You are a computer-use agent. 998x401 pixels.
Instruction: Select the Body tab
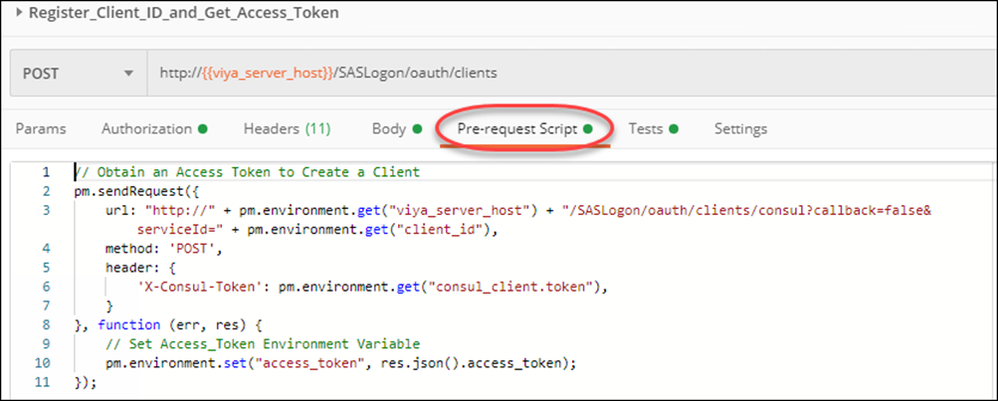point(389,129)
